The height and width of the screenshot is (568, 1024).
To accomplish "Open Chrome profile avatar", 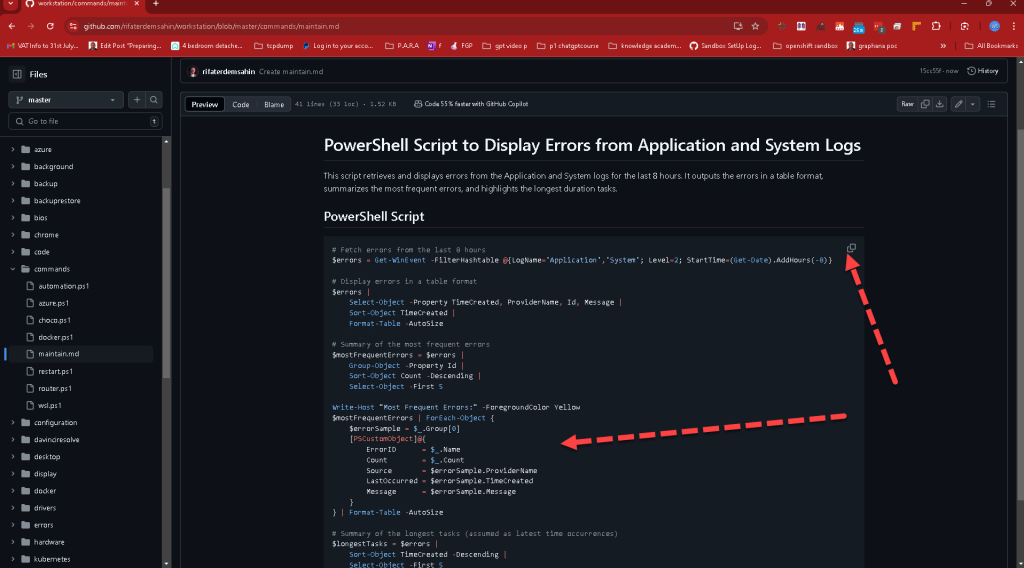I will coord(994,26).
